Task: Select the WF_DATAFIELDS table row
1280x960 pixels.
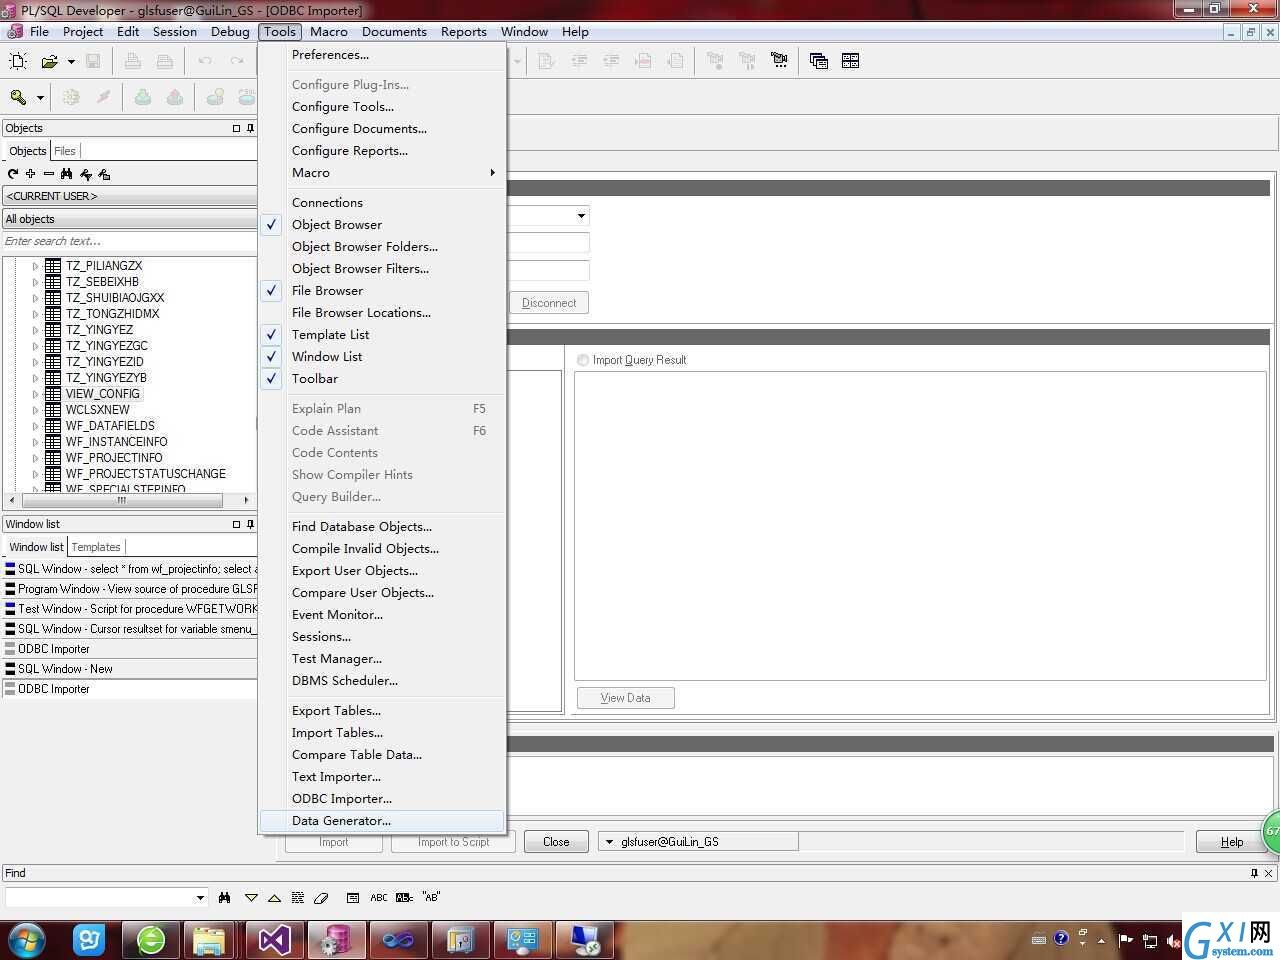Action: (x=110, y=426)
